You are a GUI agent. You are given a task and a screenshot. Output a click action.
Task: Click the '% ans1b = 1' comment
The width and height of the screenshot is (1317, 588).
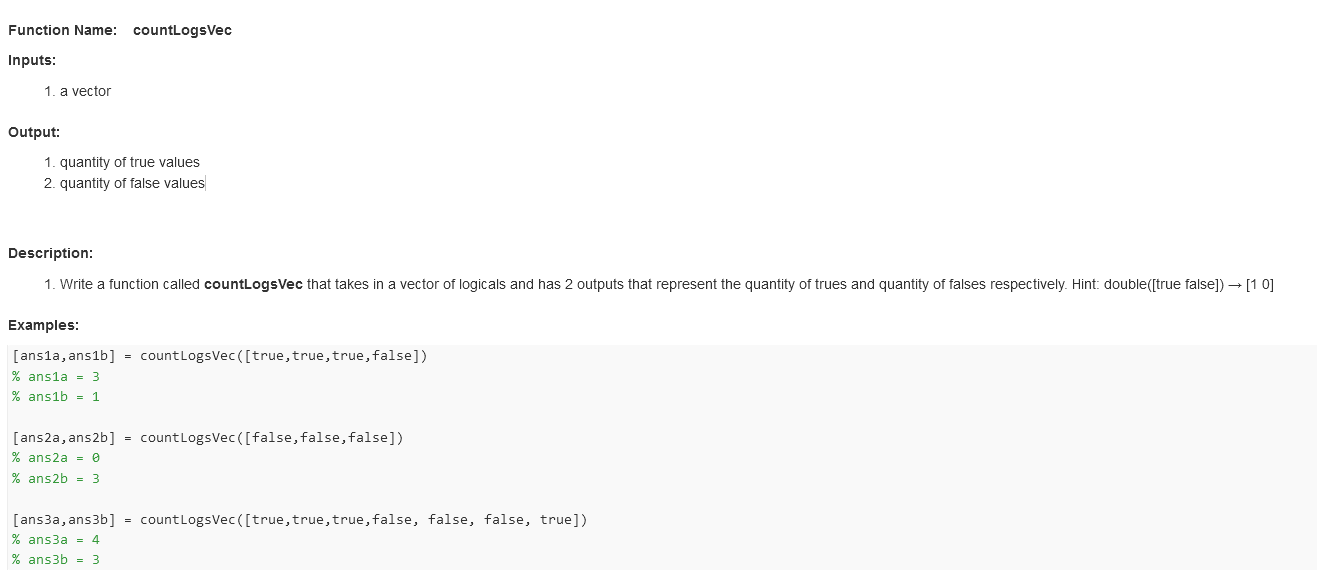[x=56, y=397]
